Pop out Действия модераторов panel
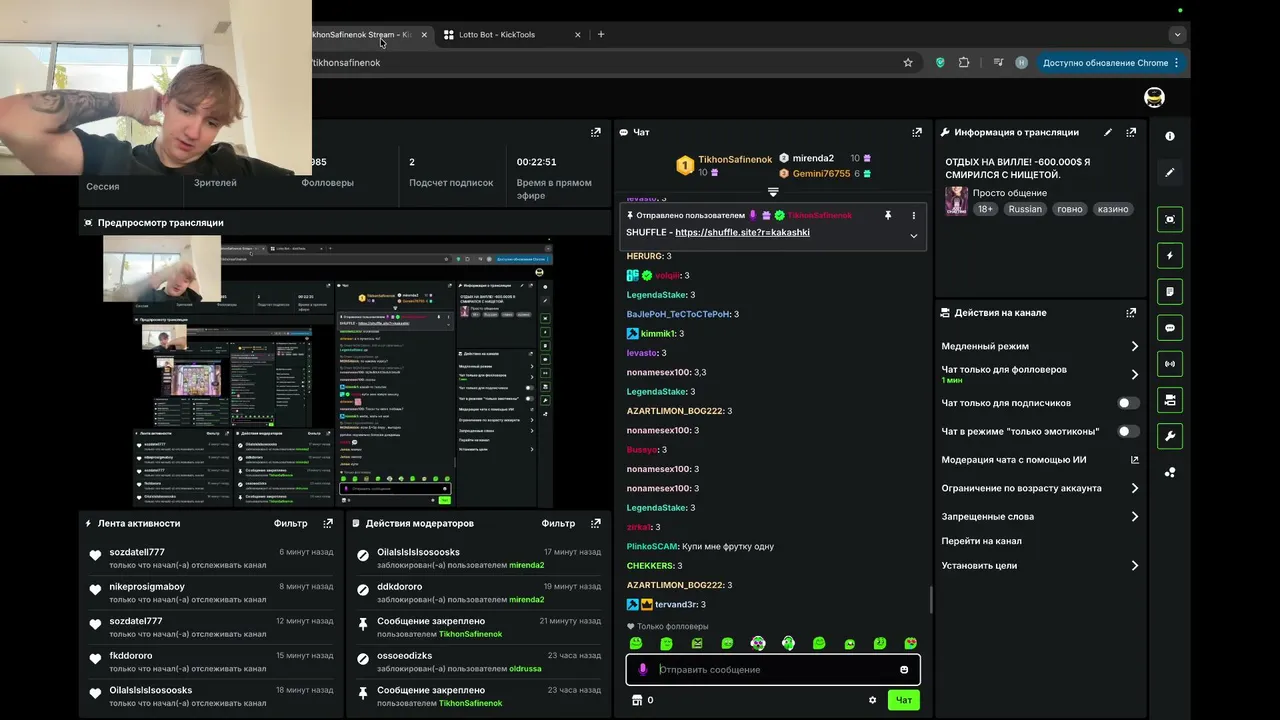The image size is (1280, 720). [x=596, y=523]
